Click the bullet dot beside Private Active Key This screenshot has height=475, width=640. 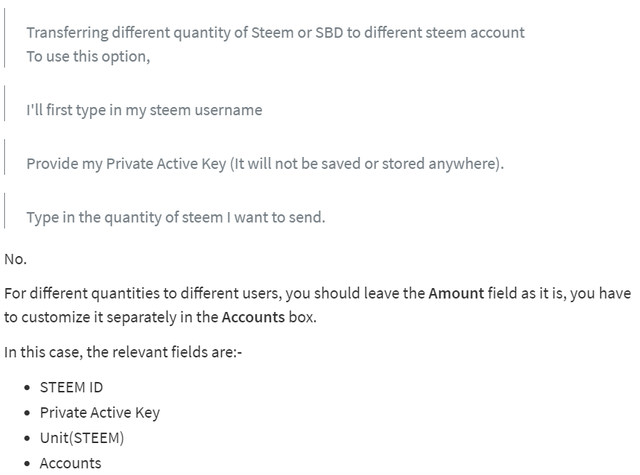tap(27, 413)
